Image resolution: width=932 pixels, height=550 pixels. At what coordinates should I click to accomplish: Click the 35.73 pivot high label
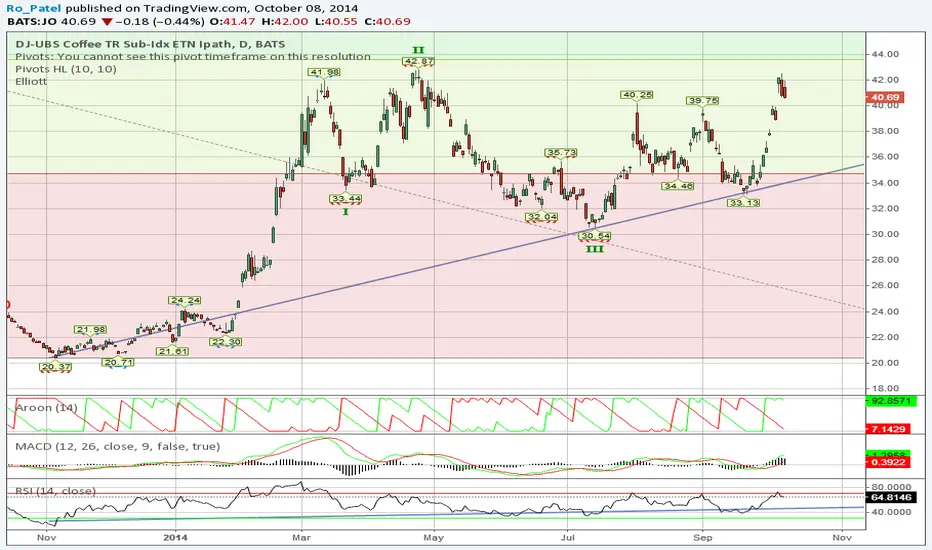tap(561, 153)
